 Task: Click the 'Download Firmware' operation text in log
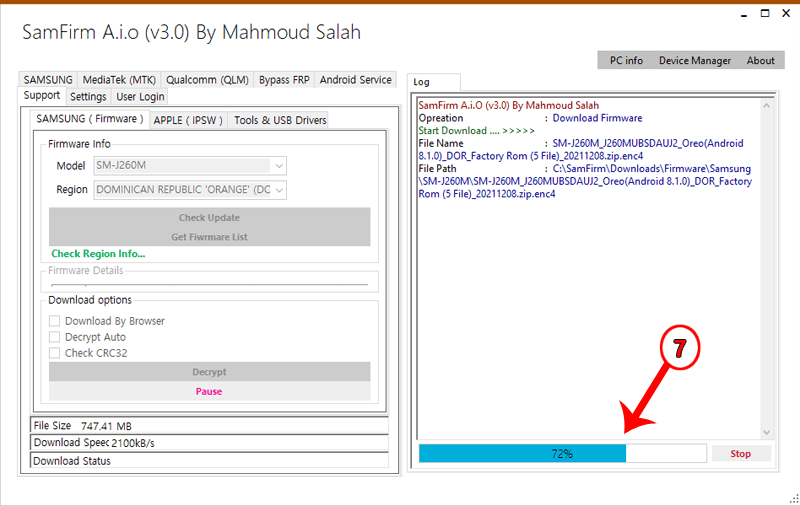click(597, 118)
